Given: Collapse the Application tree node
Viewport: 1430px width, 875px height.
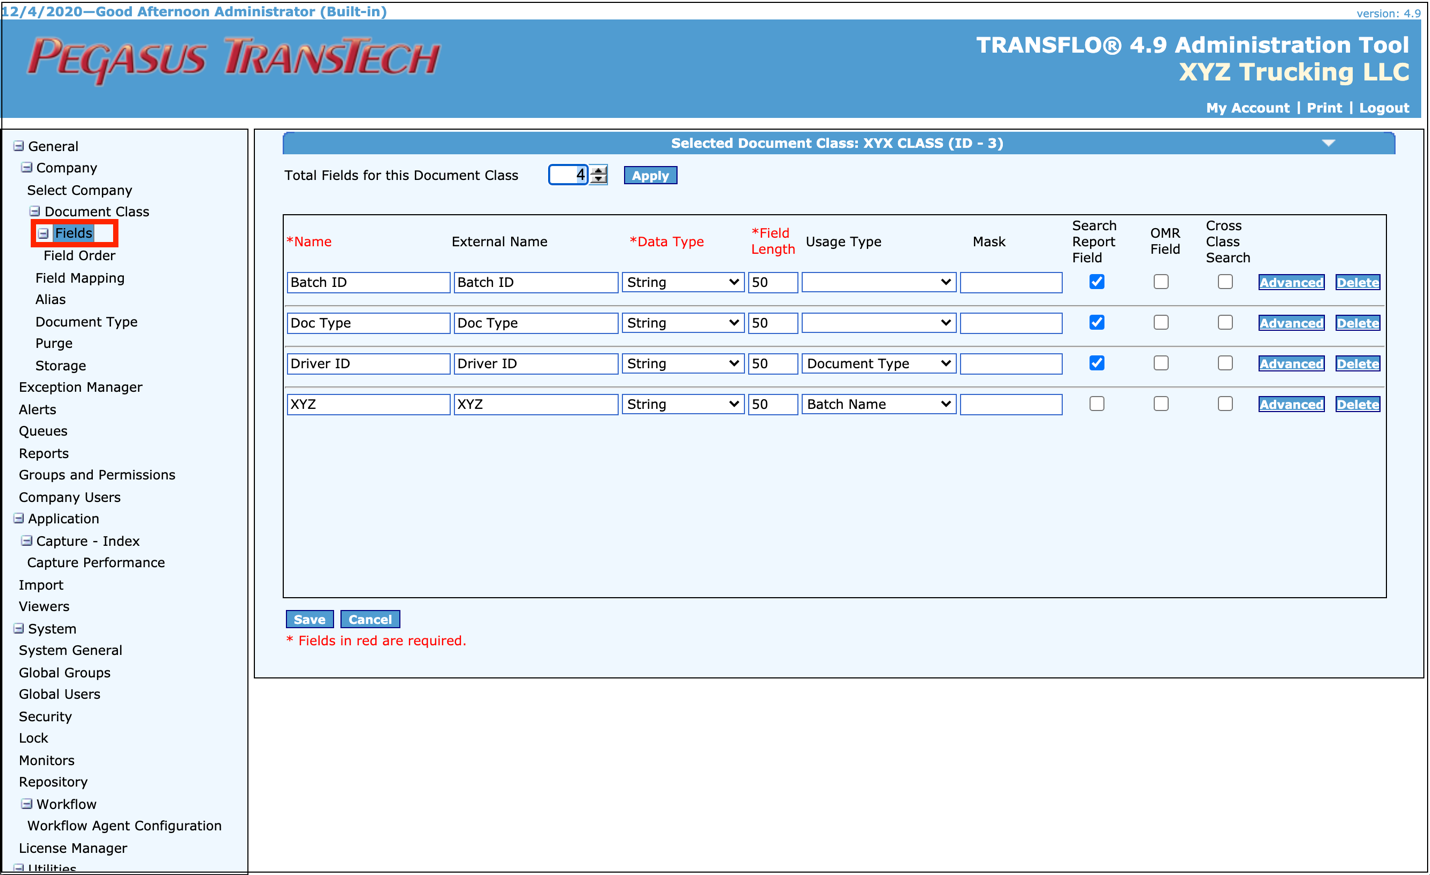Looking at the screenshot, I should point(18,519).
